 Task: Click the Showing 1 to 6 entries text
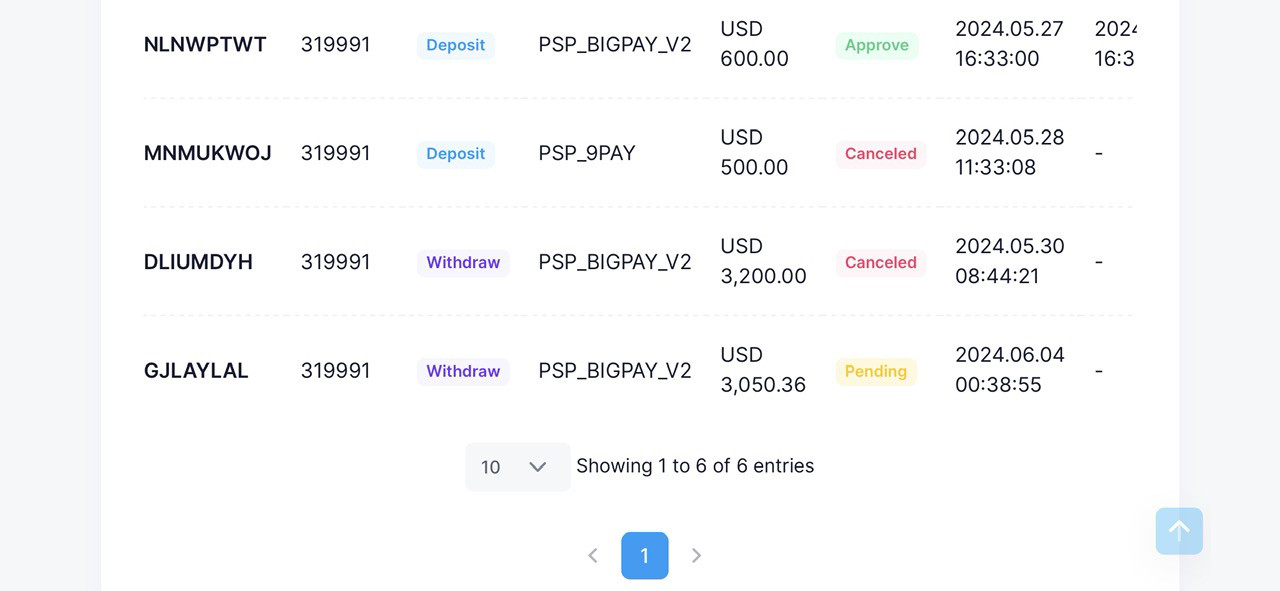point(695,466)
